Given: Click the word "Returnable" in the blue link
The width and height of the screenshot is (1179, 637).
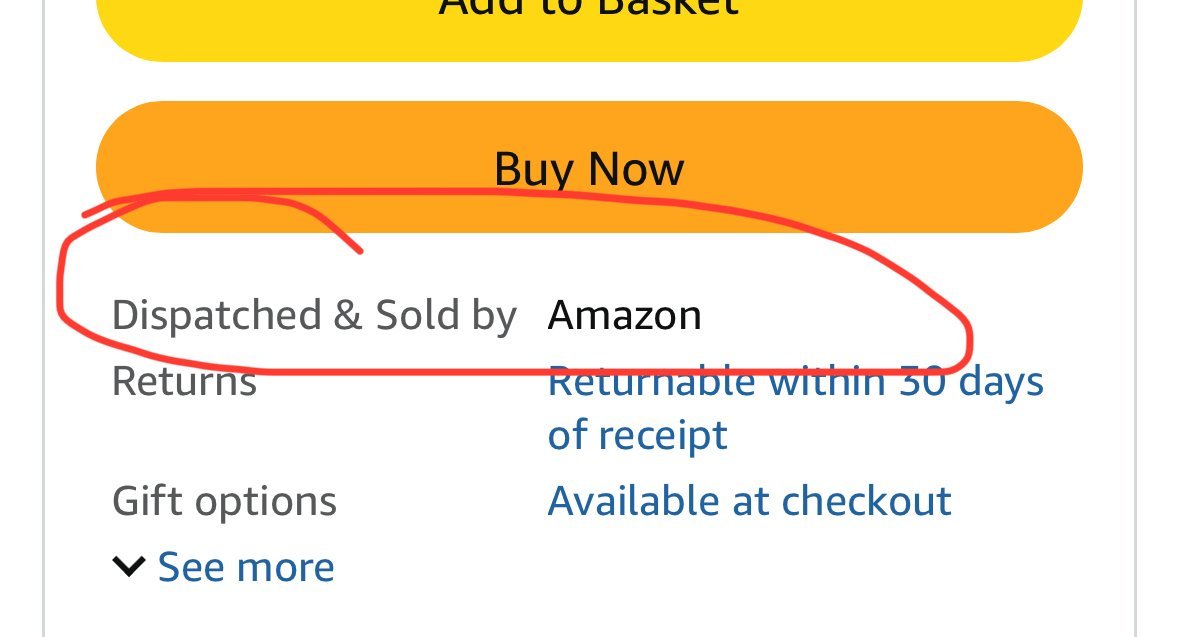Looking at the screenshot, I should (x=651, y=381).
